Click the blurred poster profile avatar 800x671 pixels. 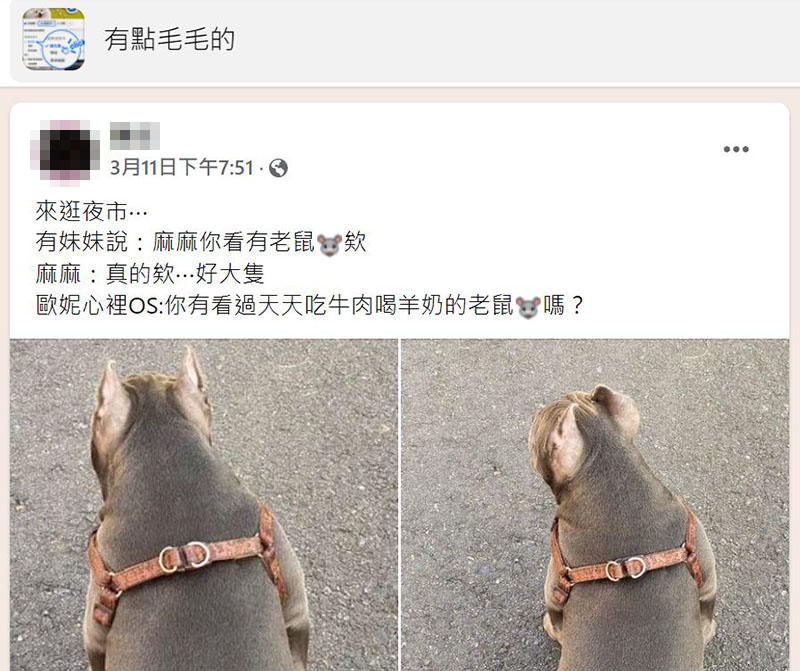[x=65, y=151]
